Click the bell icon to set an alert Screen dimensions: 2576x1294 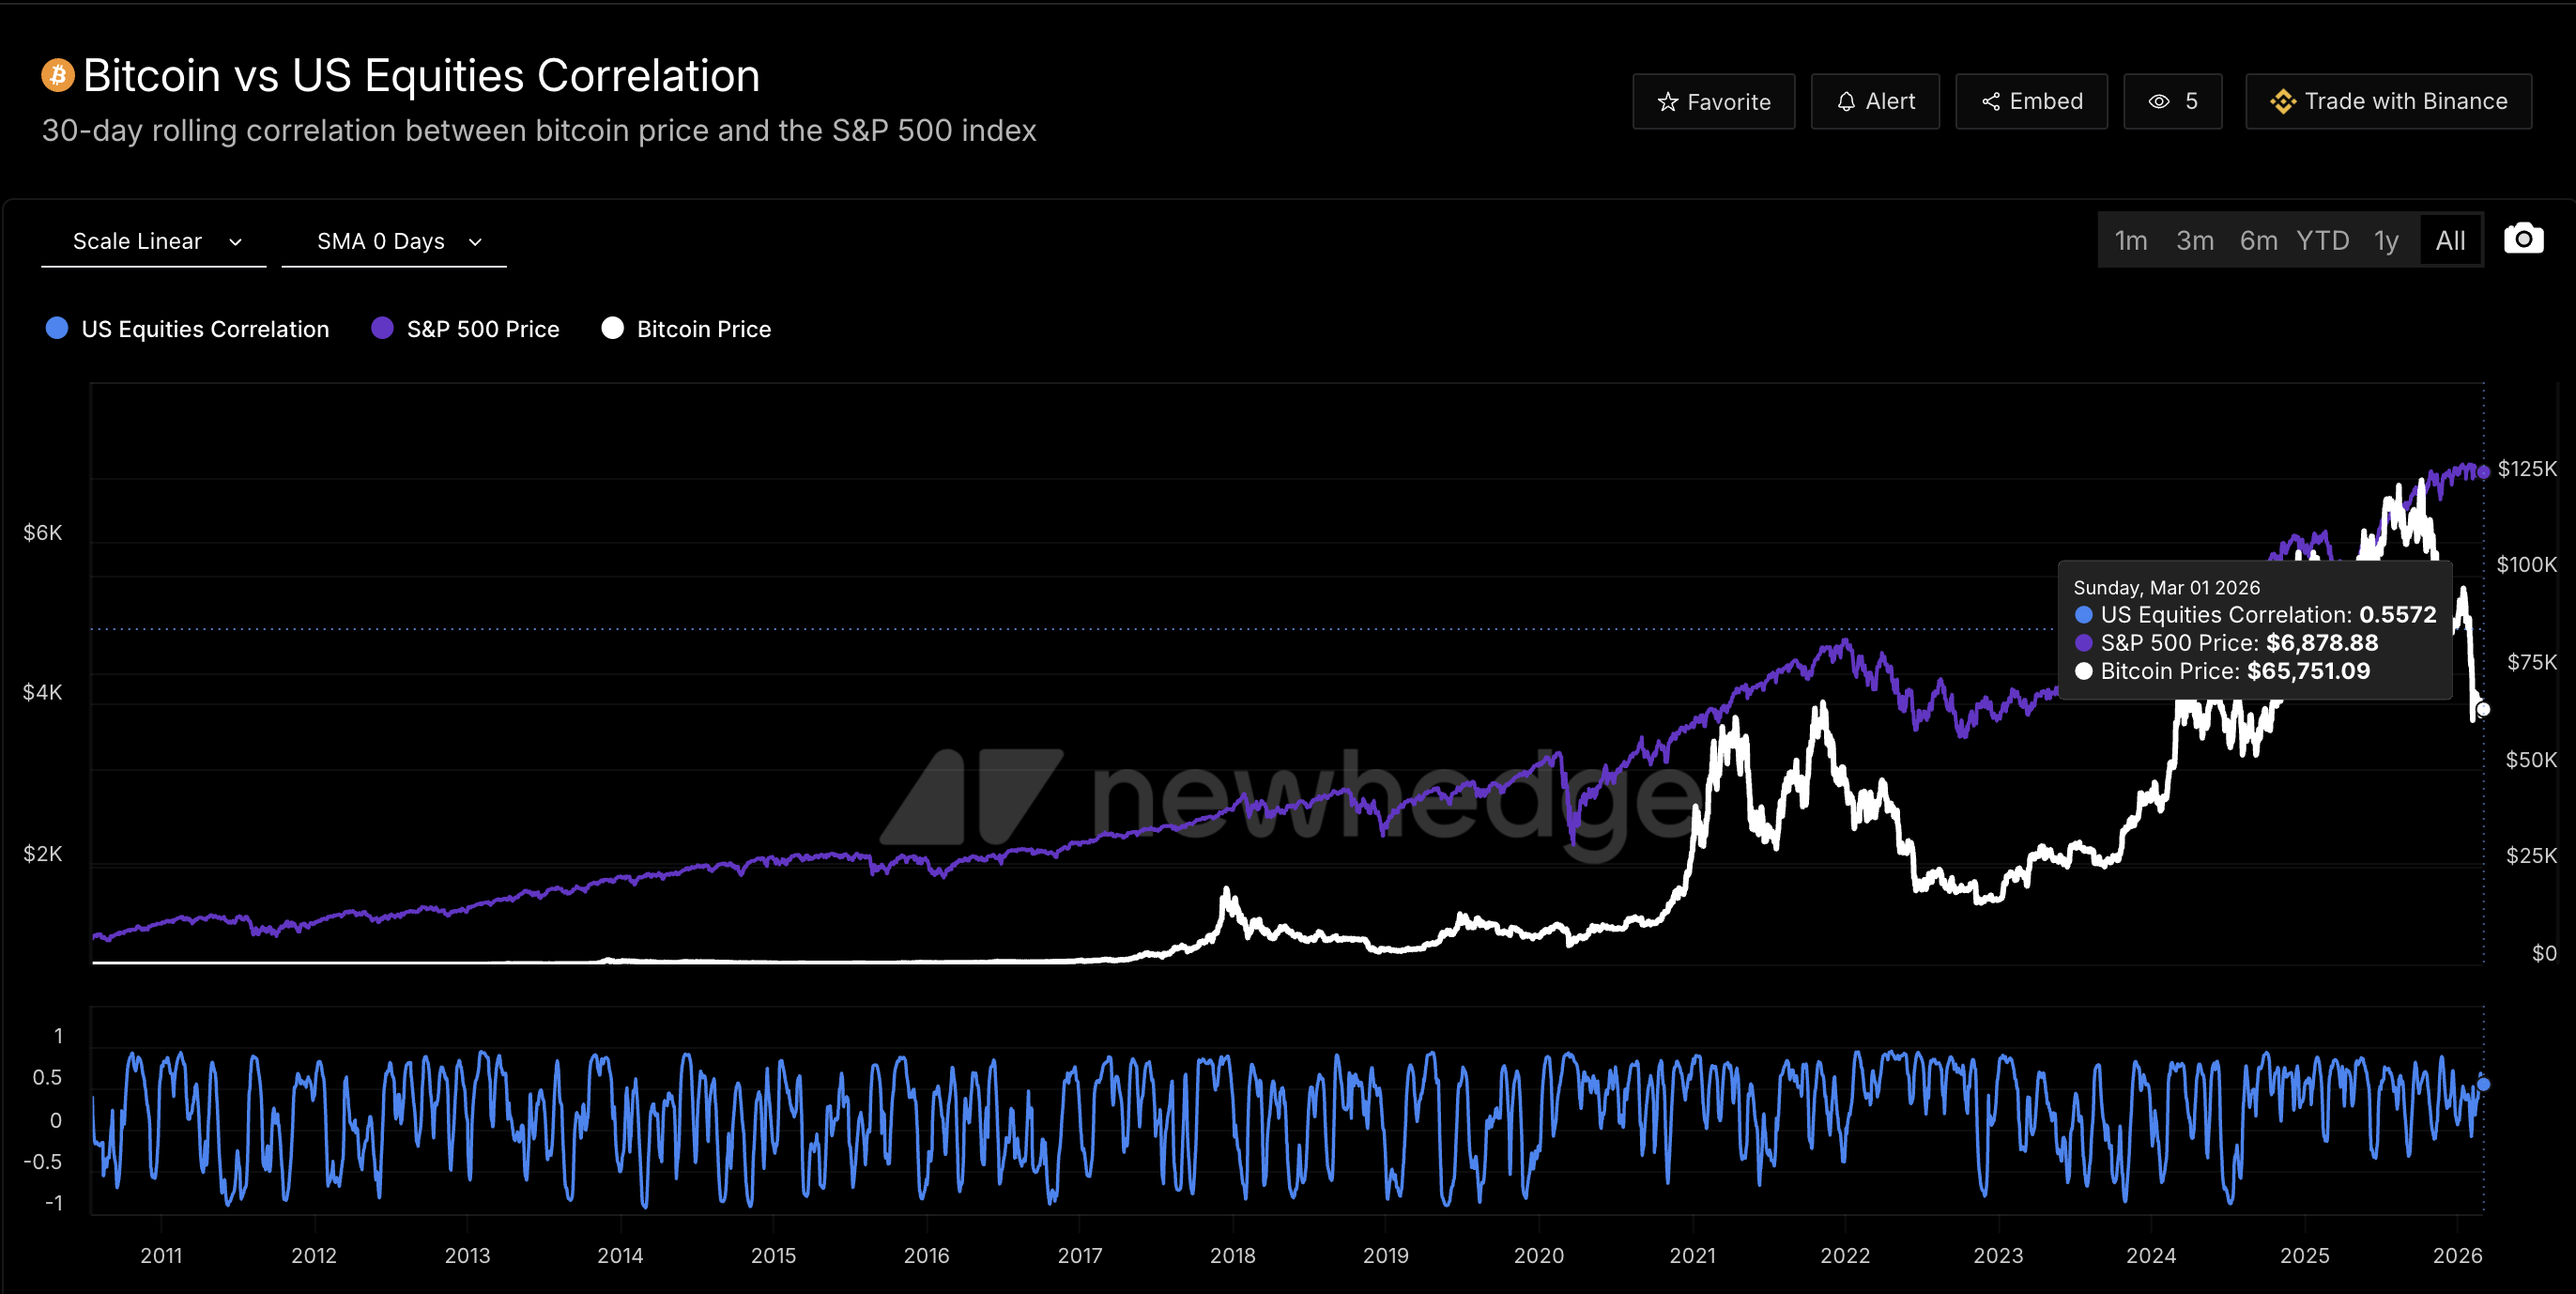click(x=1845, y=101)
